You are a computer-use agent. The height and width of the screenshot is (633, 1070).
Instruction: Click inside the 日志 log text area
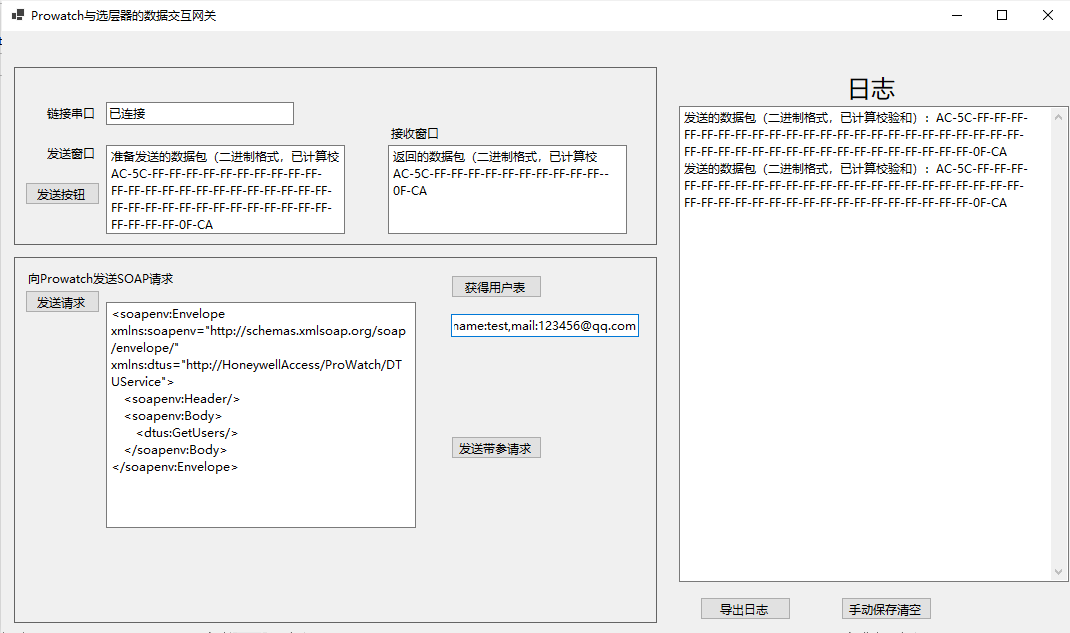point(865,344)
